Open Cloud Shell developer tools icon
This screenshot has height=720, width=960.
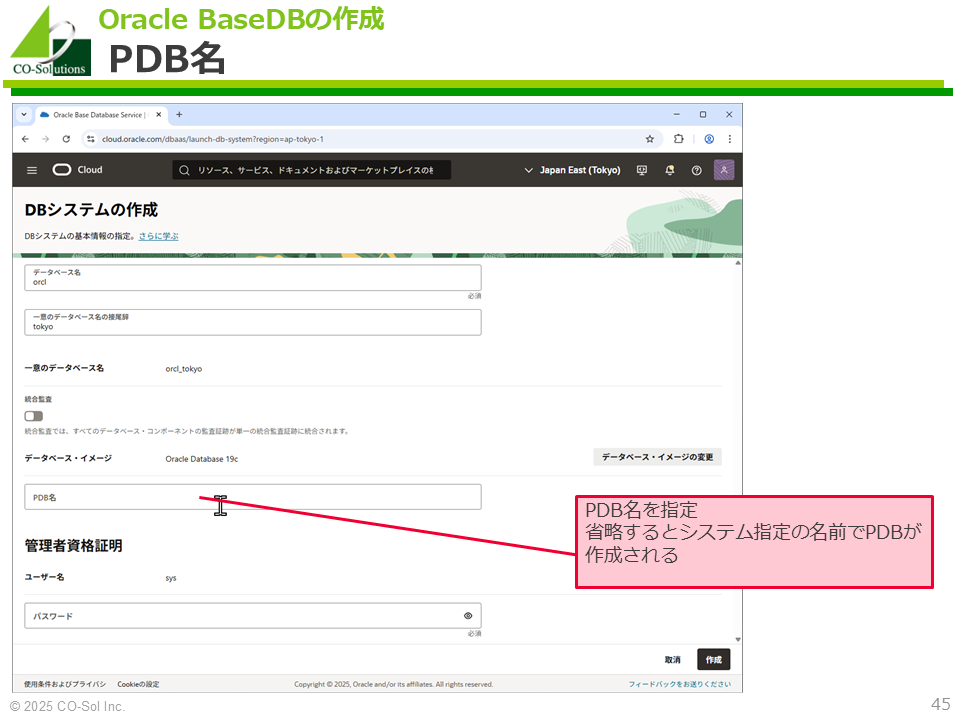642,170
